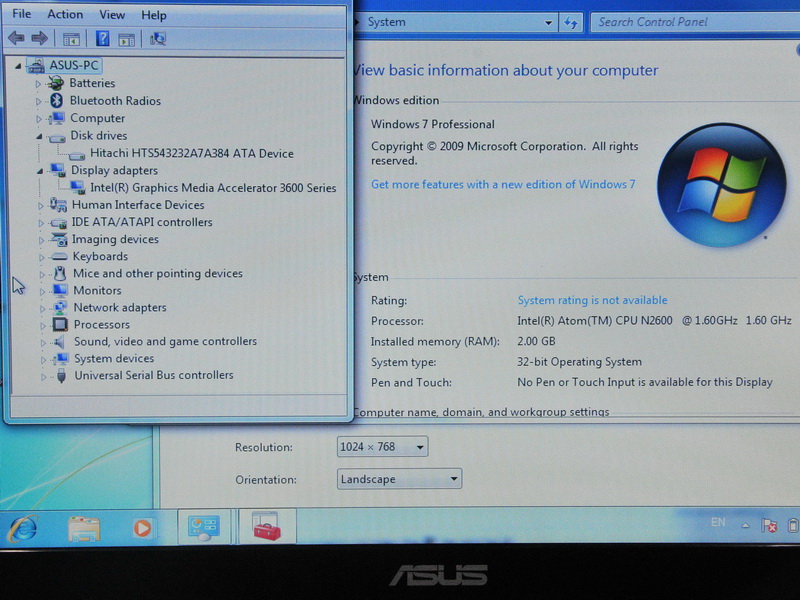800x600 pixels.
Task: Click Show/Hide Console Tree toolbar icon
Action: (71, 39)
